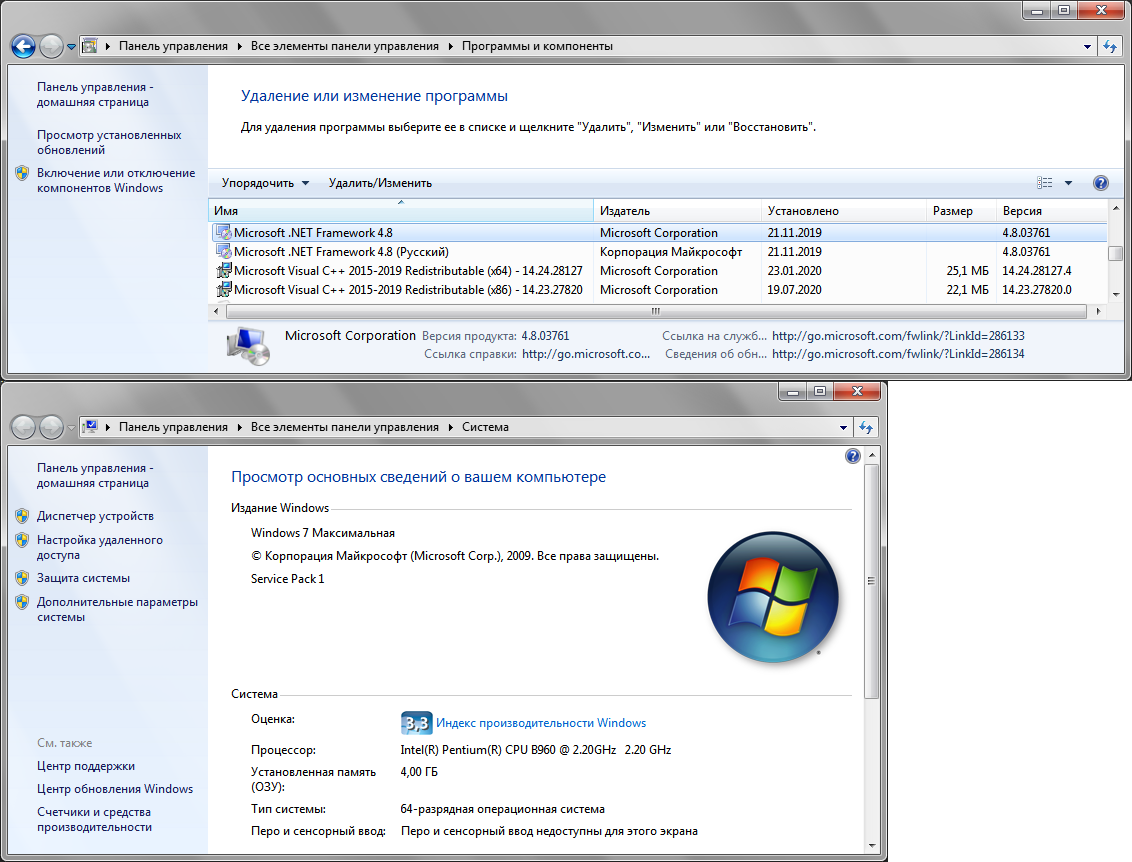Image resolution: width=1132 pixels, height=862 pixels.
Task: Click refresh icon in System address bar
Action: coord(868,427)
